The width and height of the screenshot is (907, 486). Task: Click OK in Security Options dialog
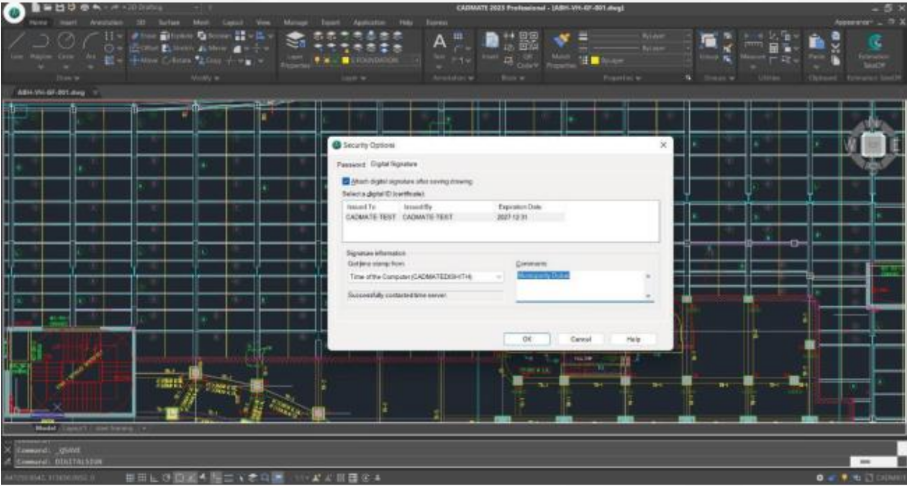pyautogui.click(x=526, y=339)
